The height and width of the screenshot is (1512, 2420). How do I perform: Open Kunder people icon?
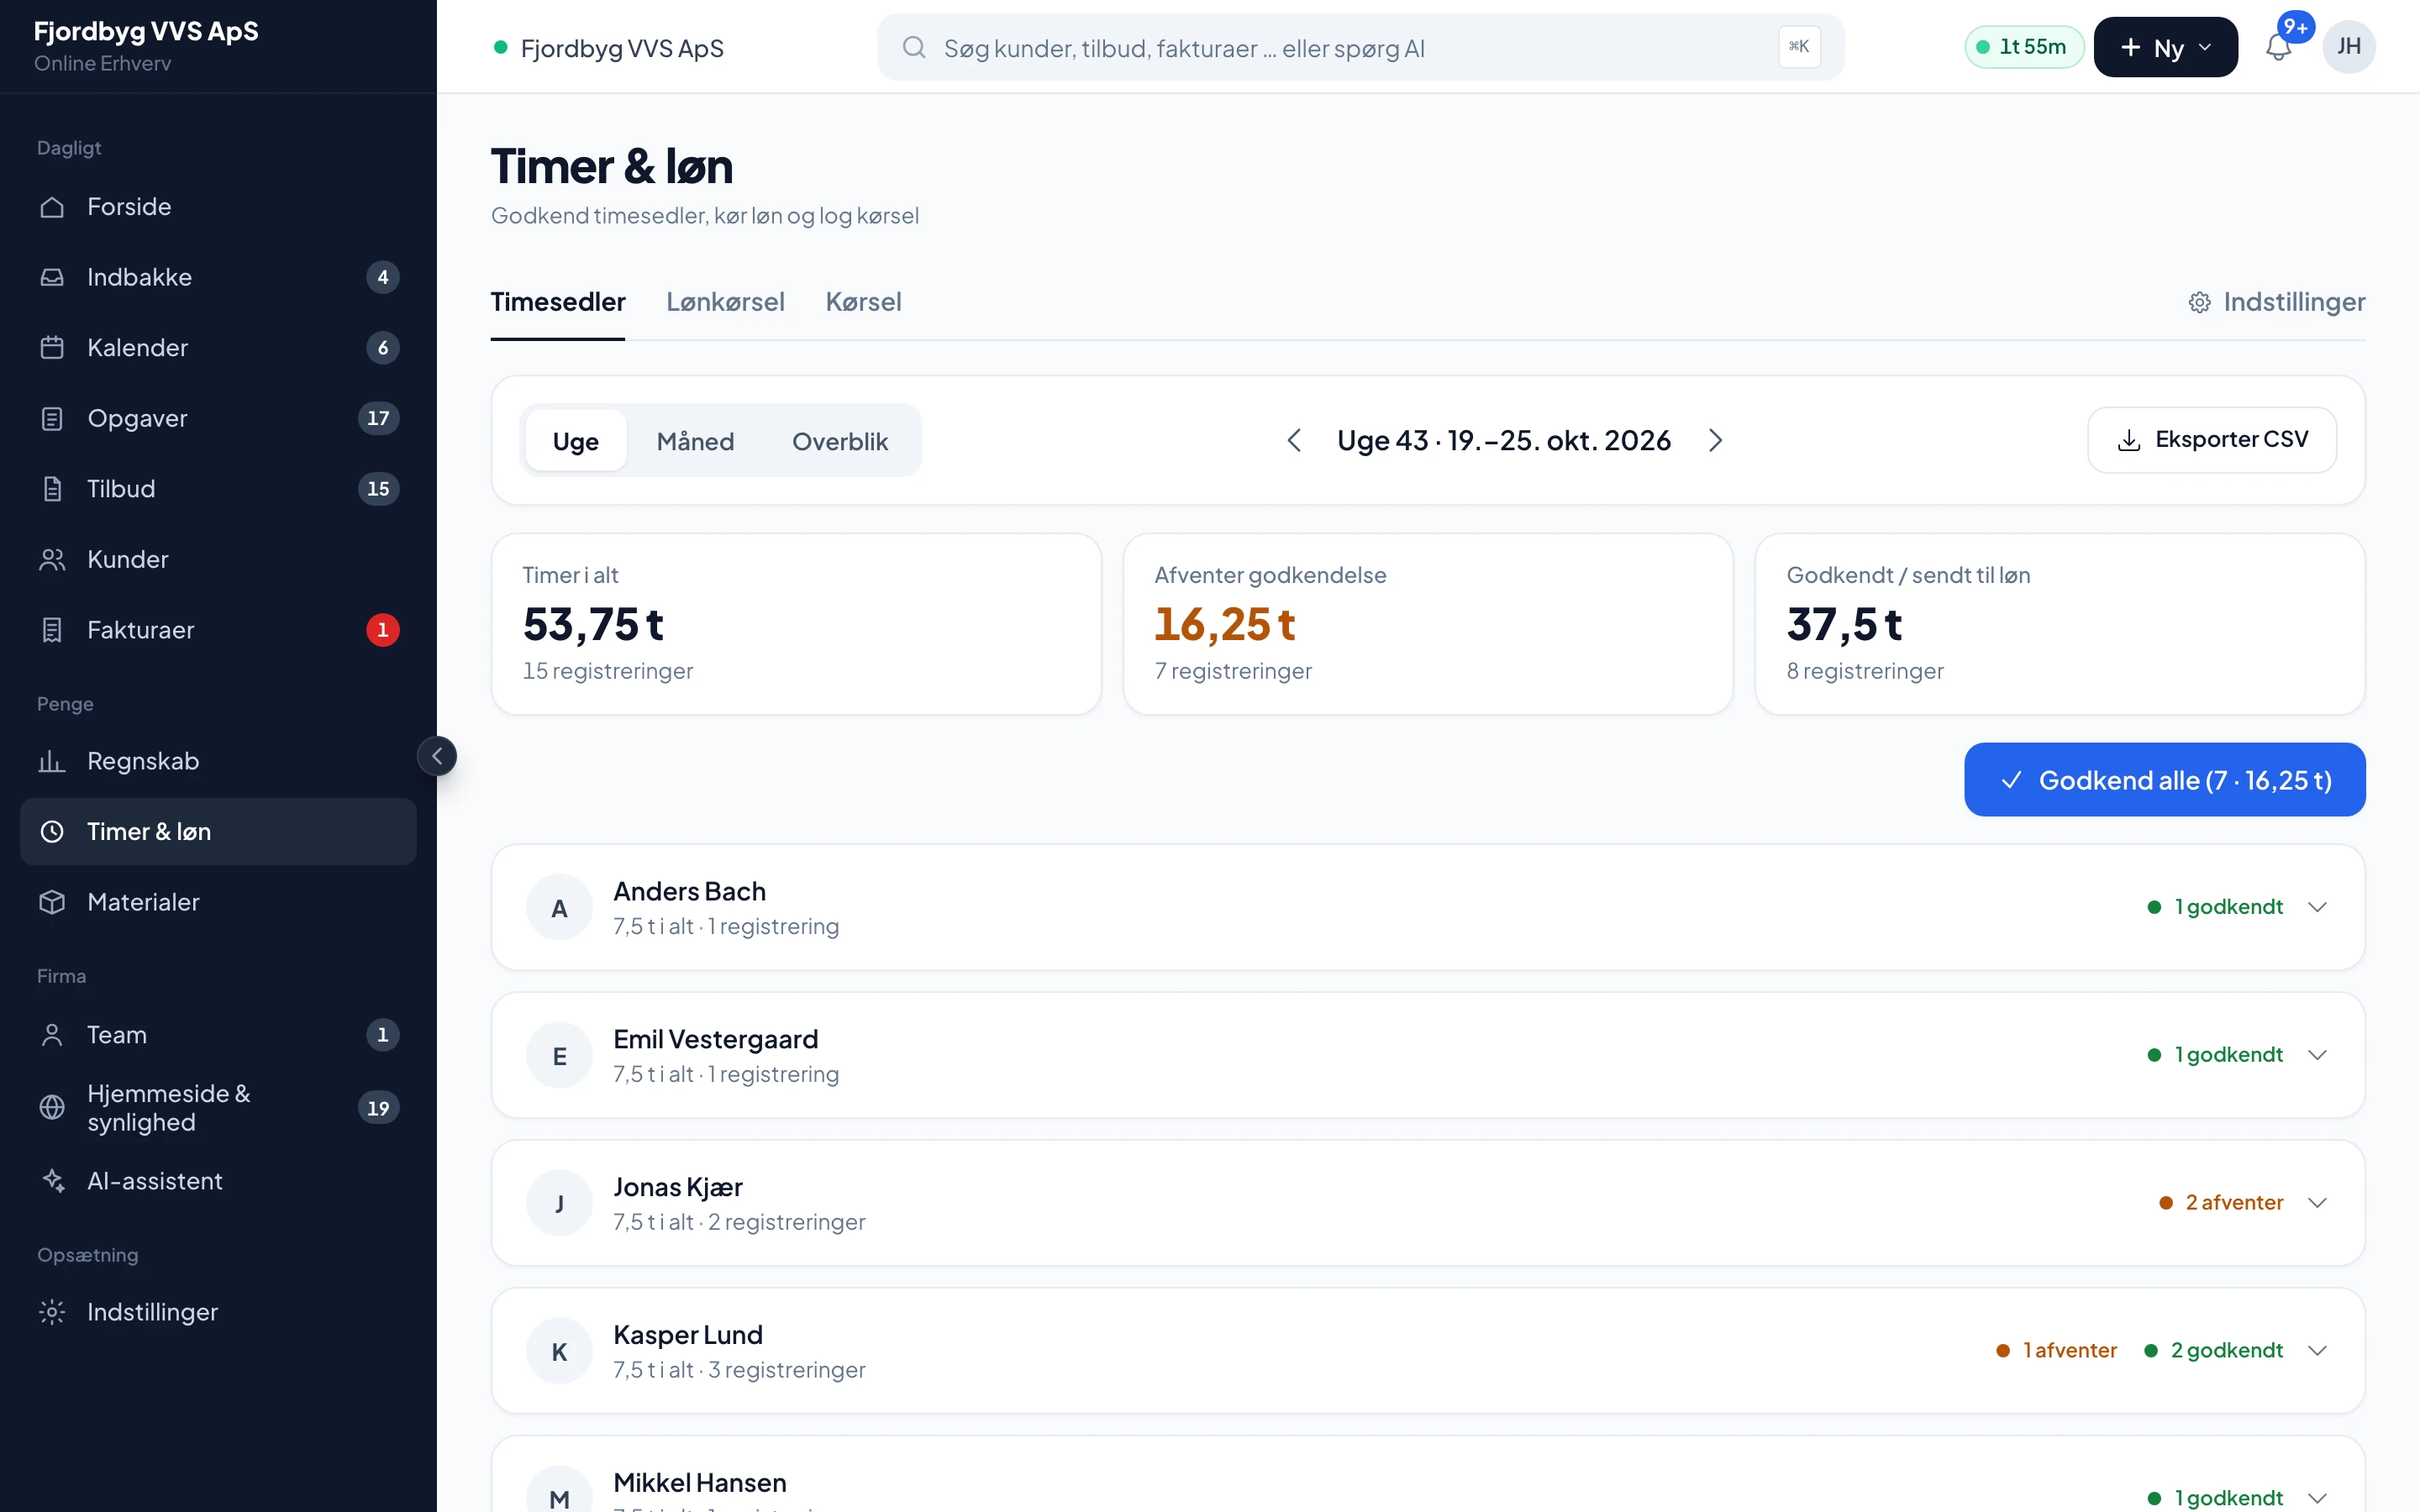52,559
